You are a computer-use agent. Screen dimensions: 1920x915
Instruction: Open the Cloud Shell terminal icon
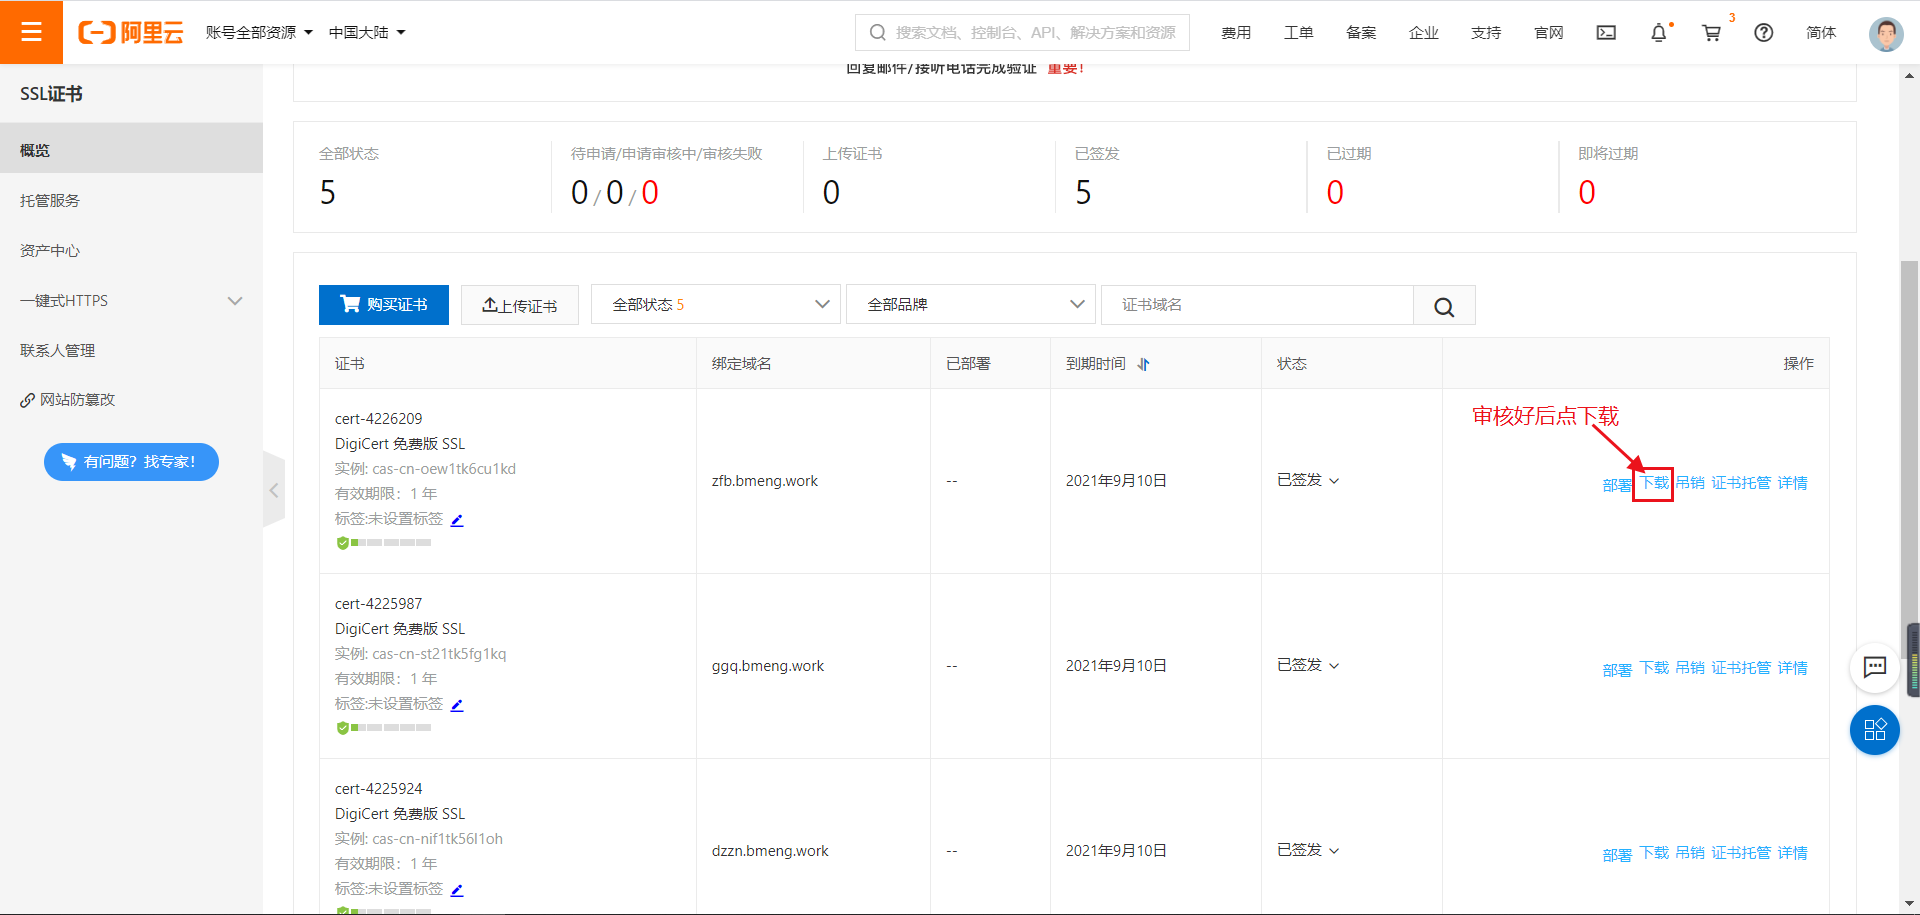click(x=1606, y=33)
